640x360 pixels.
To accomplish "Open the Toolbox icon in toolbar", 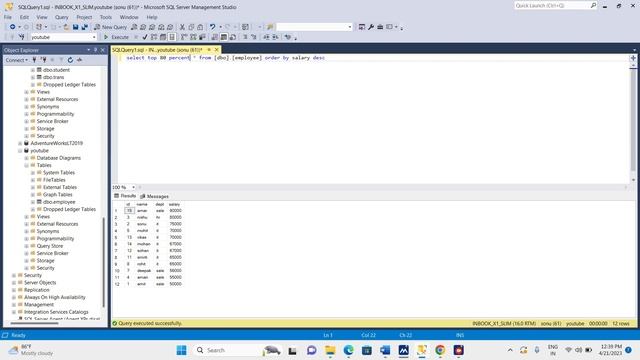I will tap(380, 27).
